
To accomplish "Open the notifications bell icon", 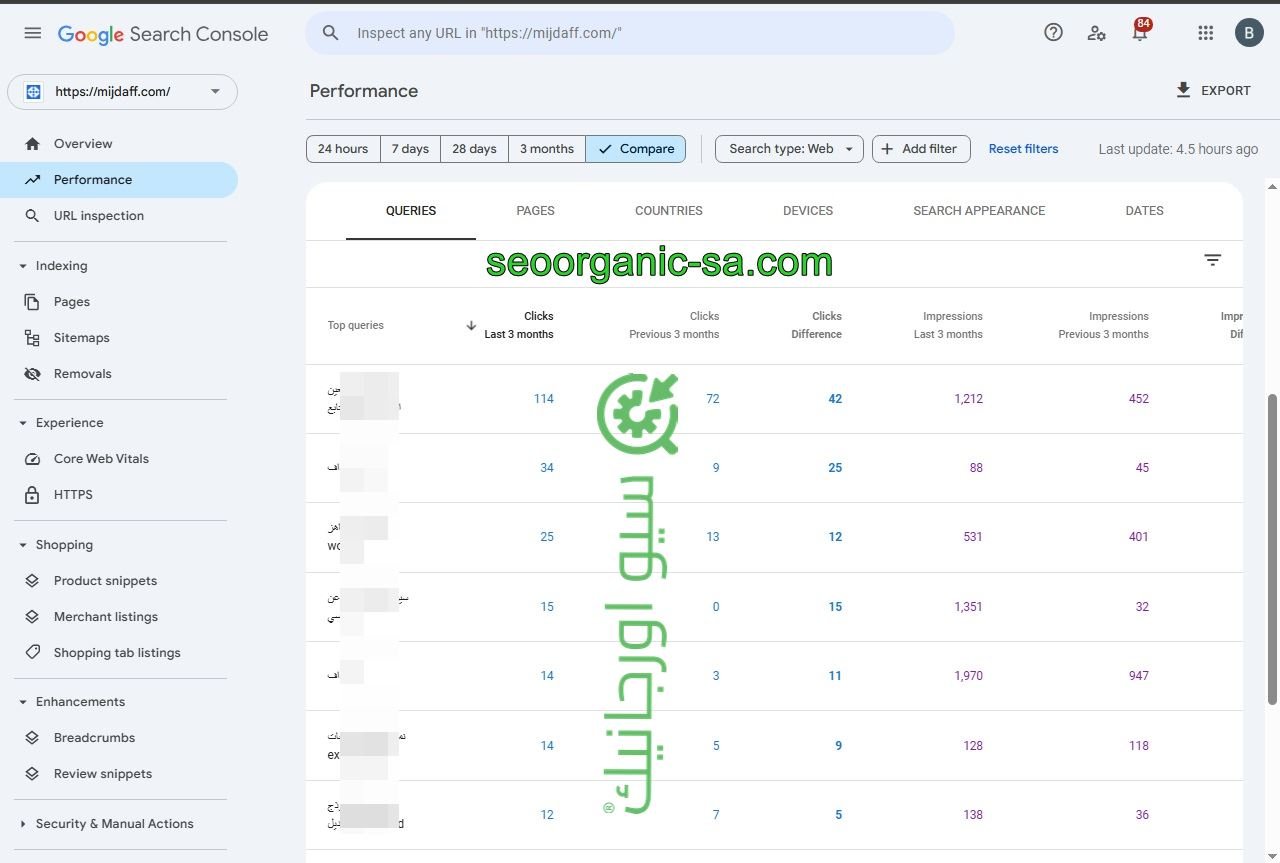I will click(x=1139, y=33).
